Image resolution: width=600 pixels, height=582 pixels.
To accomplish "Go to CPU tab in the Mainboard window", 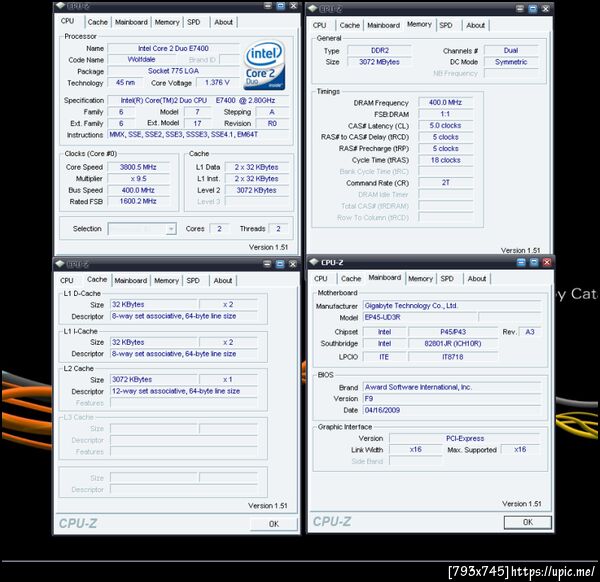I will 321,279.
